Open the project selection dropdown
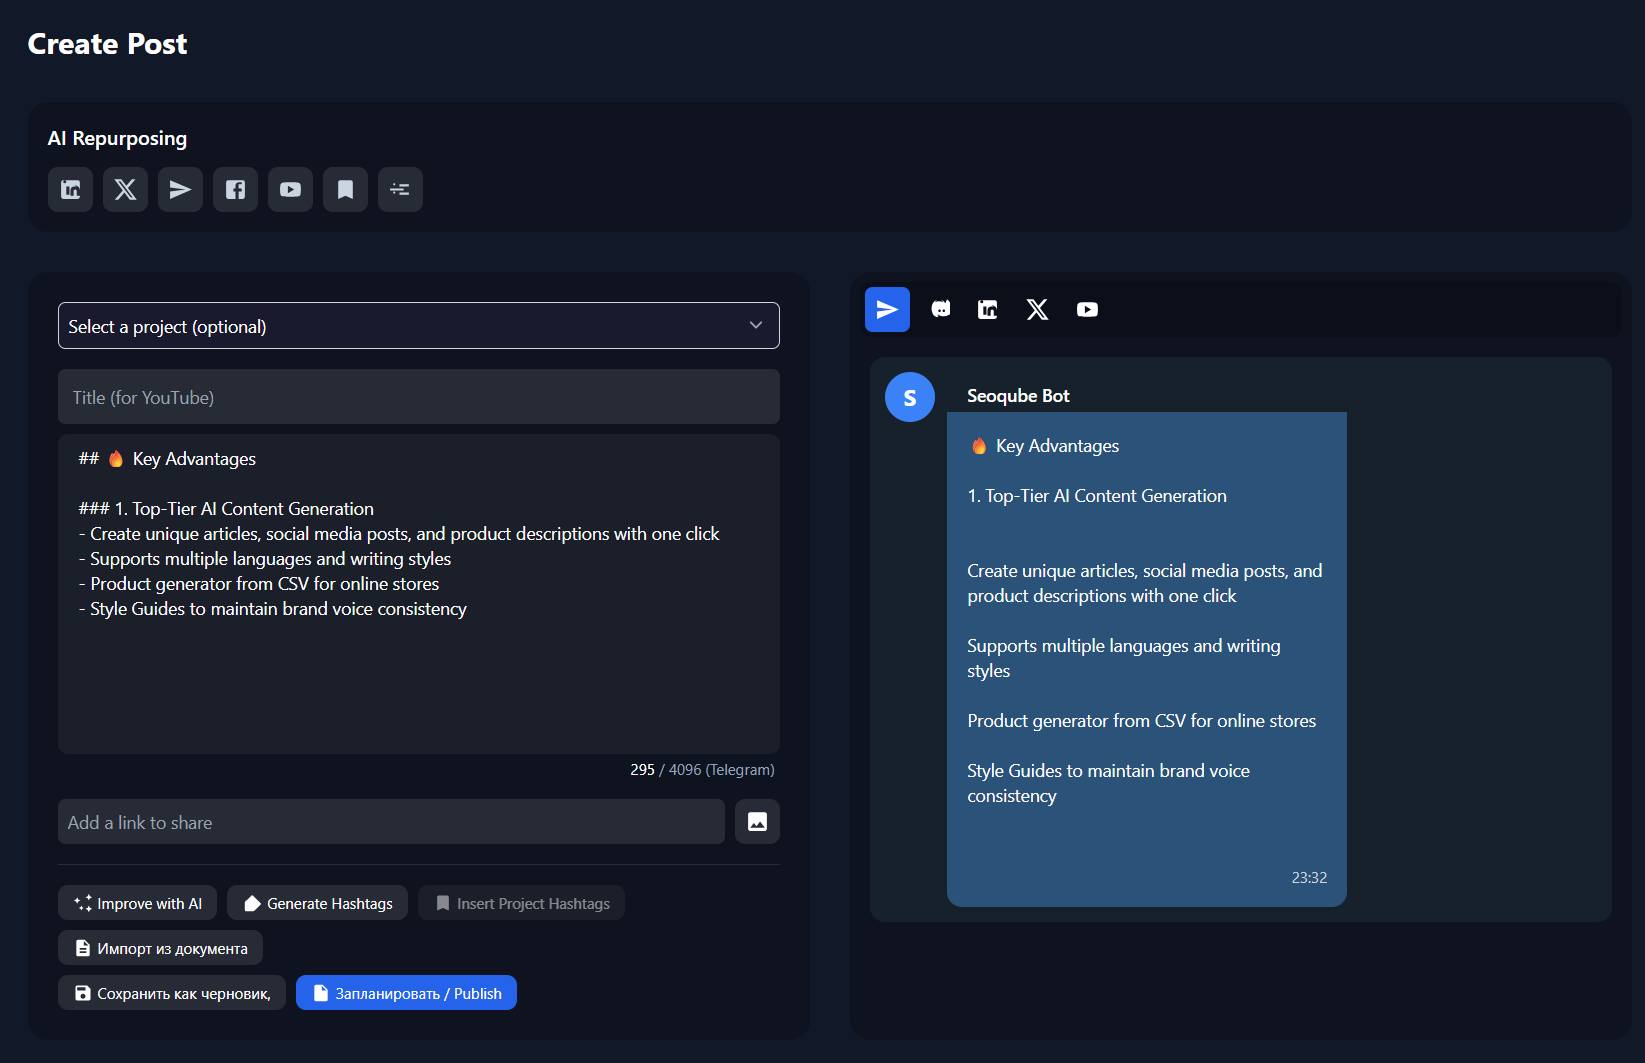 (x=419, y=325)
